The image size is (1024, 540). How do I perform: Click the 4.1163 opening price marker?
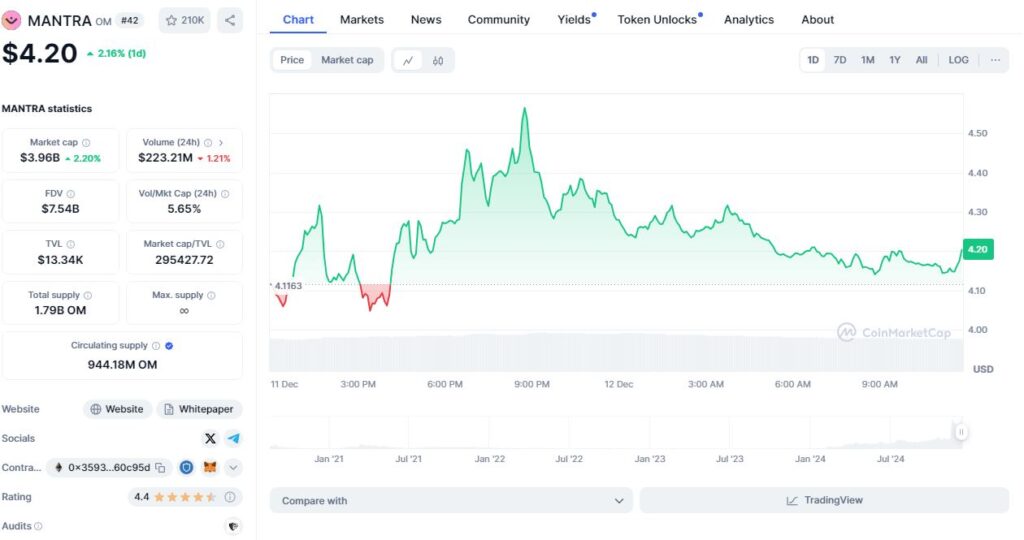point(287,286)
